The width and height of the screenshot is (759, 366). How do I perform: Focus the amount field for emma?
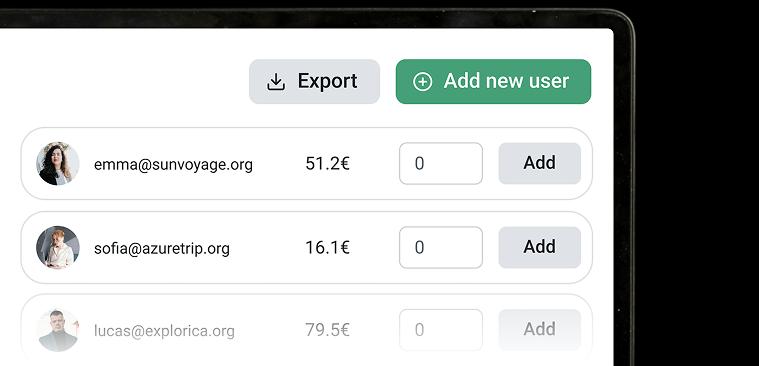pos(440,163)
